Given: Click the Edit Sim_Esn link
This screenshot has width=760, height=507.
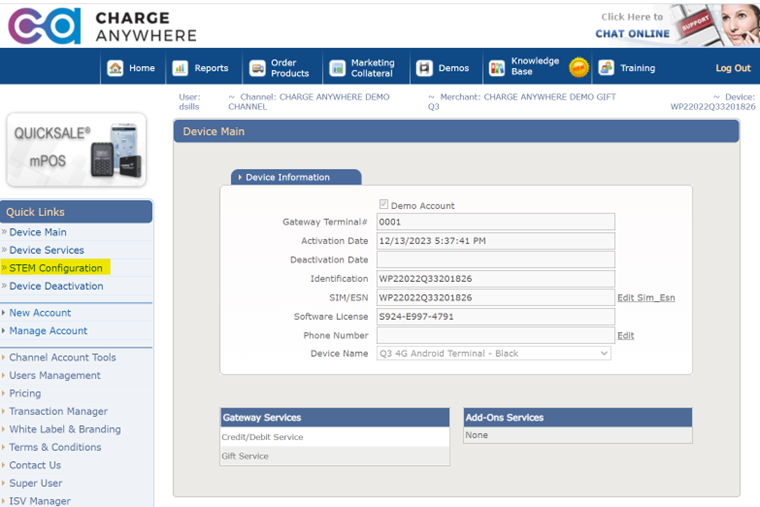Looking at the screenshot, I should (645, 298).
